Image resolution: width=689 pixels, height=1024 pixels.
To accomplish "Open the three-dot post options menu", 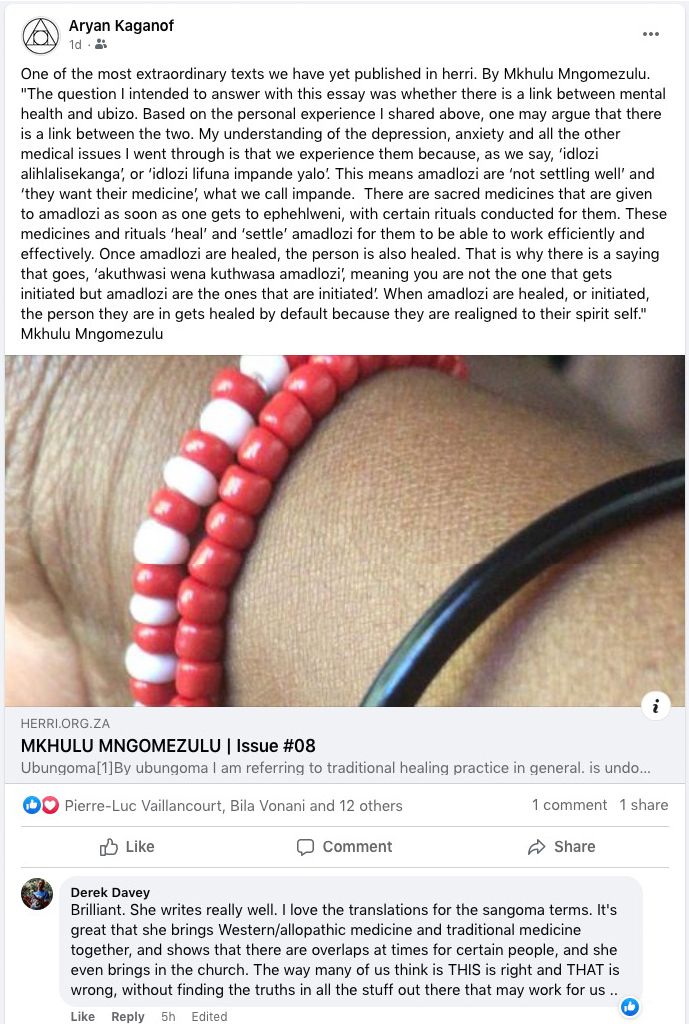I will point(650,34).
